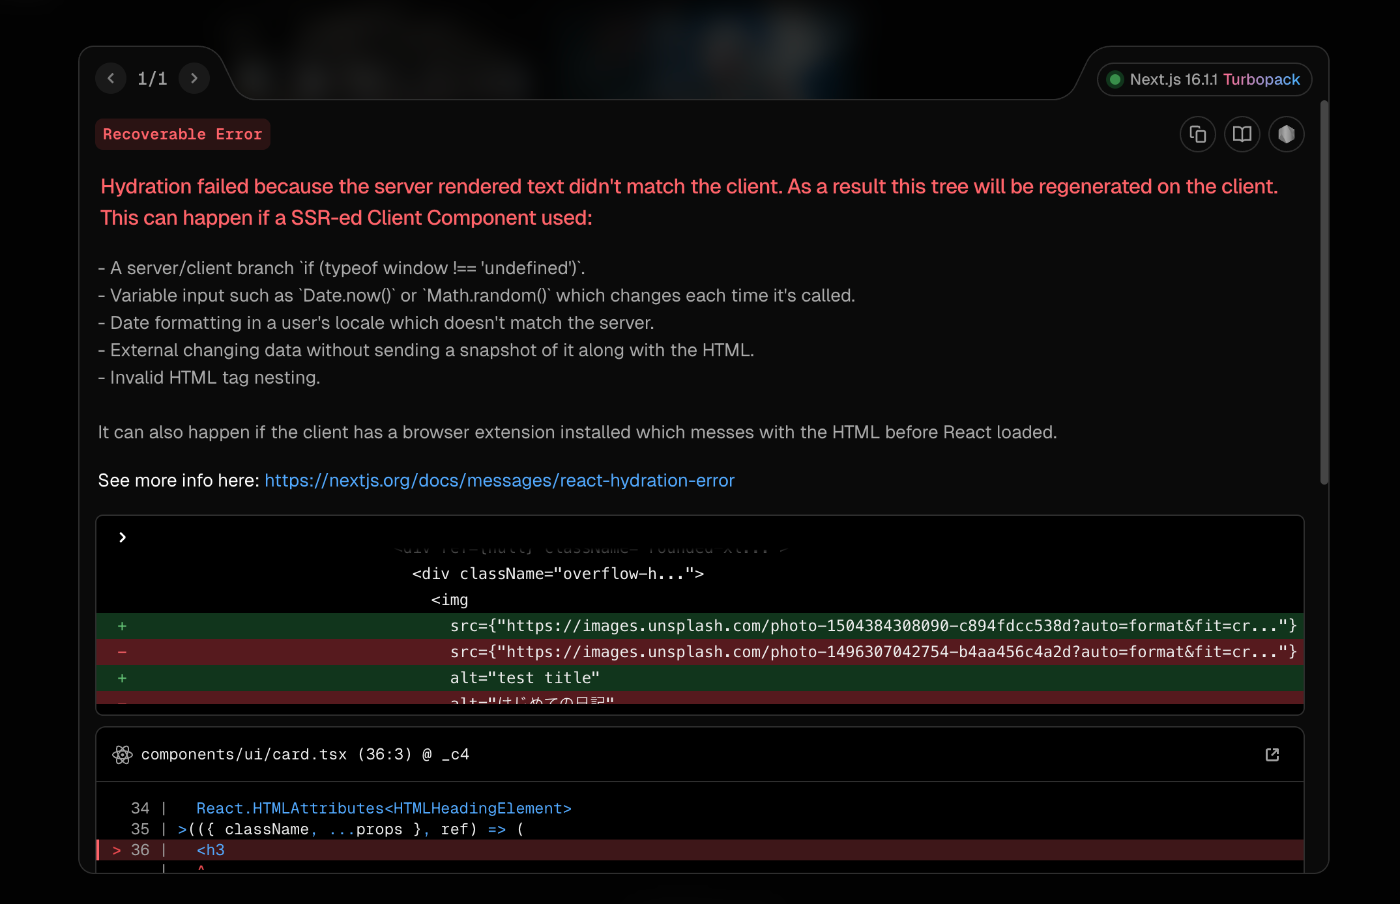Click 'External changing data' line

pyautogui.click(x=426, y=350)
